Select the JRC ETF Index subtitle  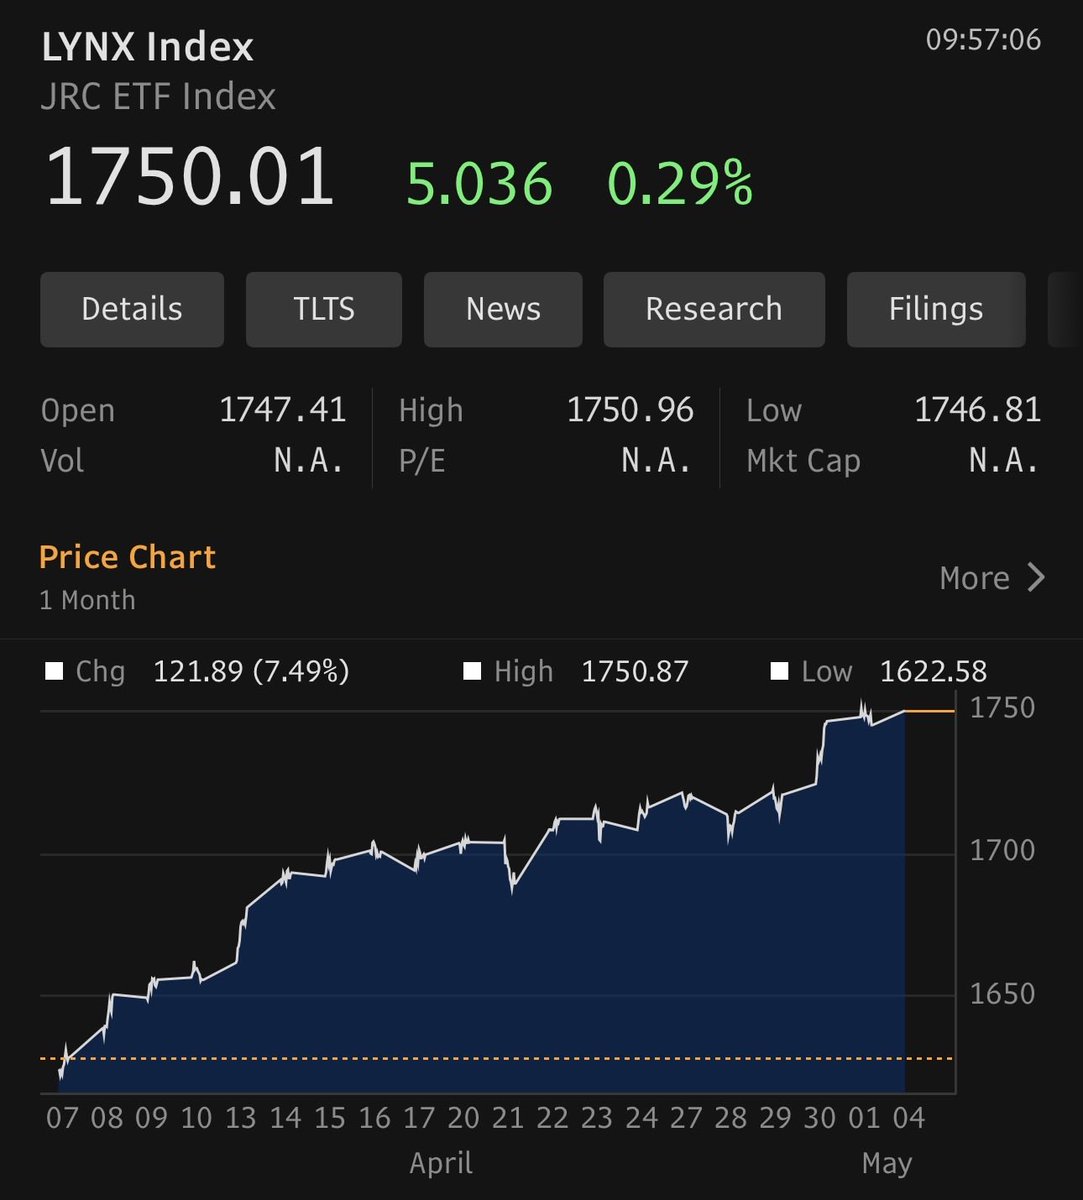(x=158, y=97)
